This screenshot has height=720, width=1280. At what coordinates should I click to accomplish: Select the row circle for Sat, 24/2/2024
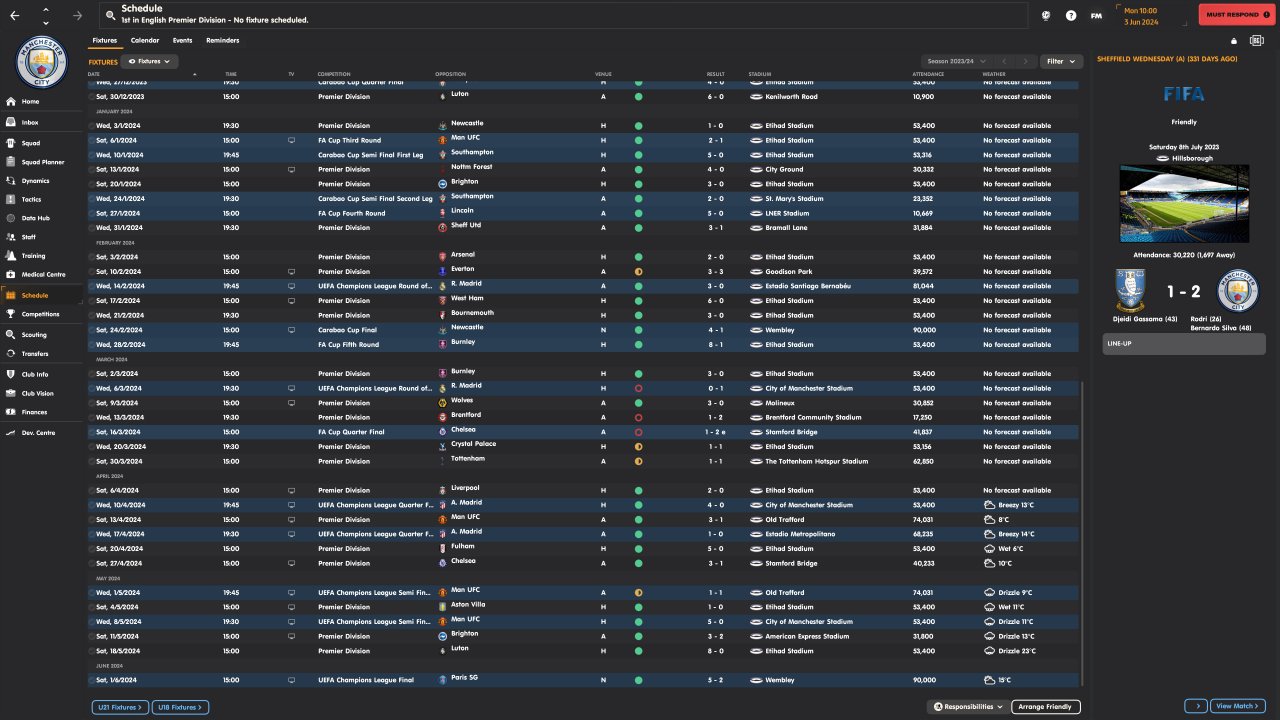92,330
